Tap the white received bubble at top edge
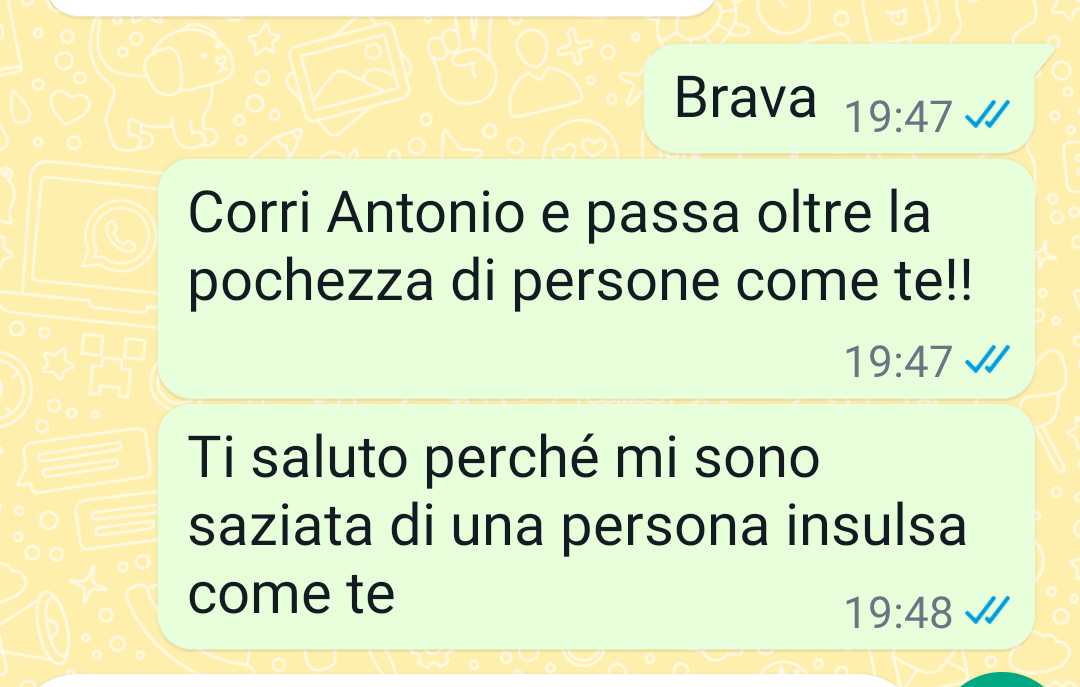 click(382, 7)
